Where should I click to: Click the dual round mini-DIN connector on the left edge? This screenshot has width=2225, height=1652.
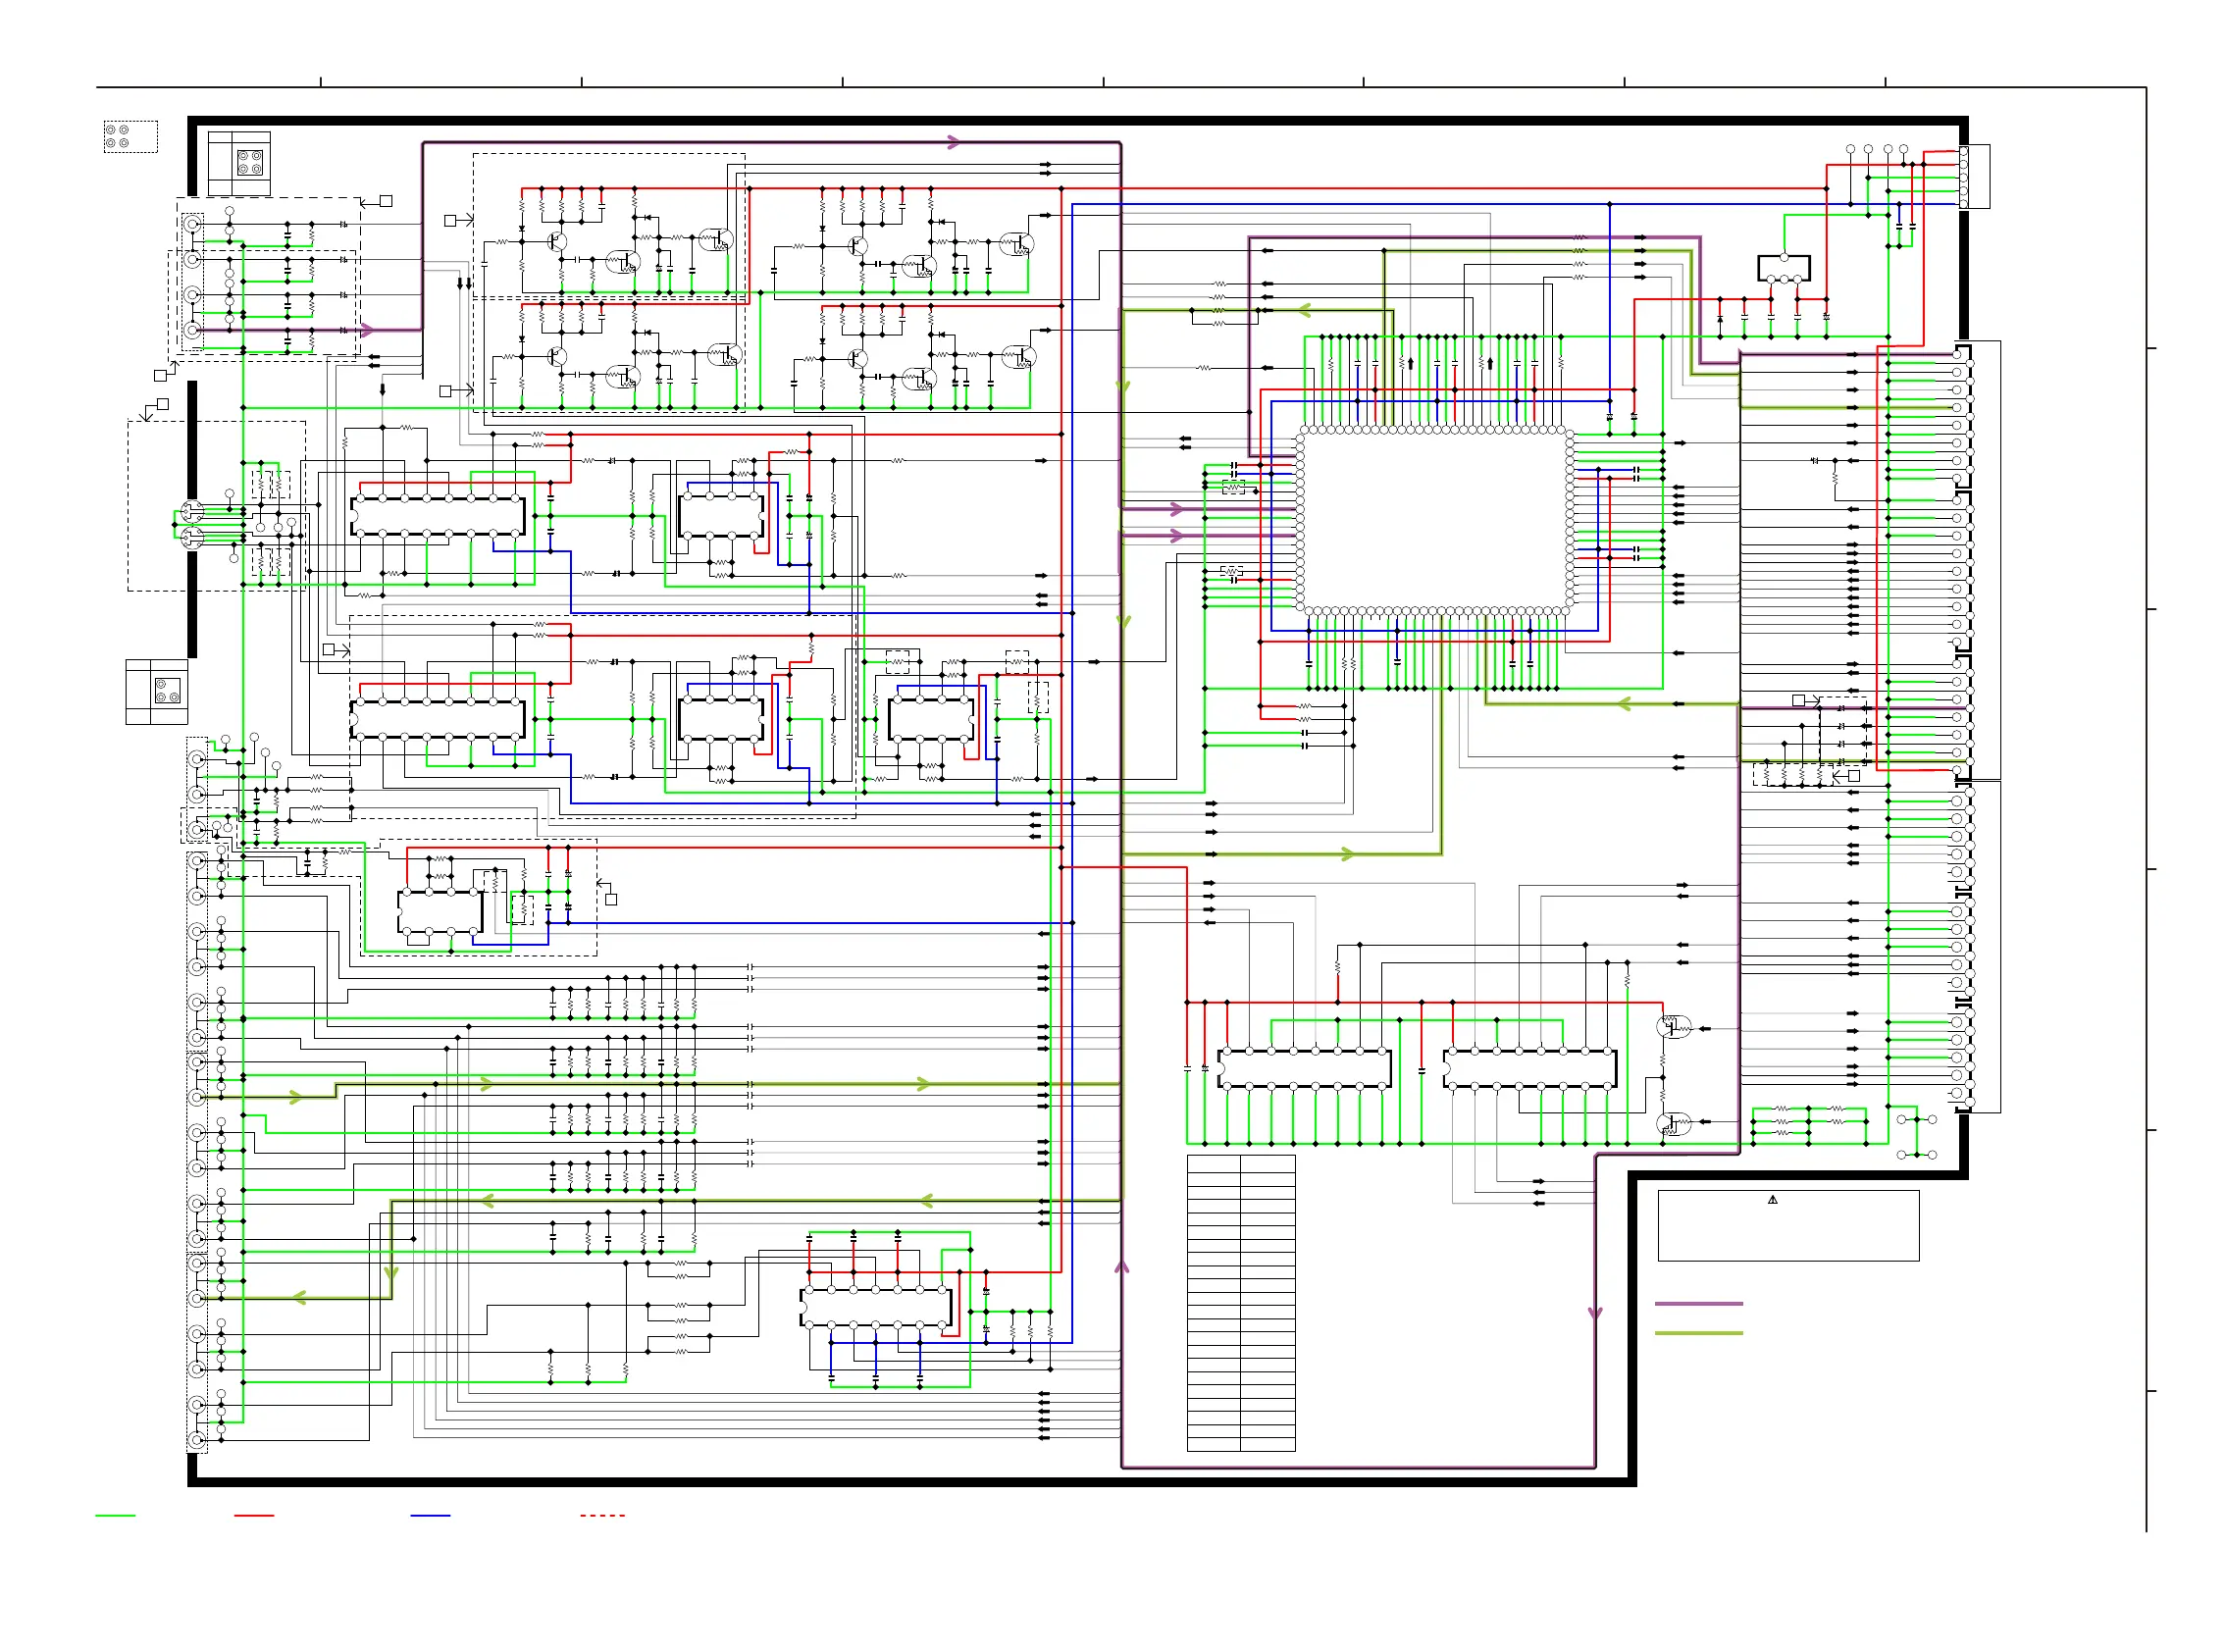click(192, 525)
